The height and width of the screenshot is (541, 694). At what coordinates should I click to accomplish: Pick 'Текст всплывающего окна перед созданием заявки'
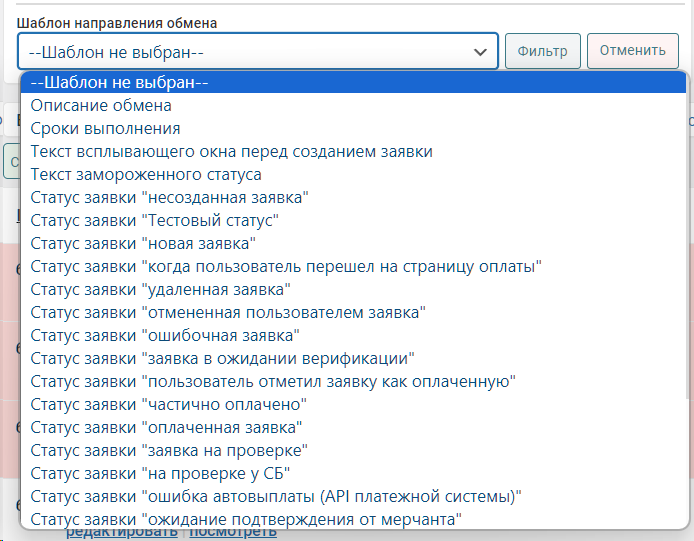tap(231, 151)
